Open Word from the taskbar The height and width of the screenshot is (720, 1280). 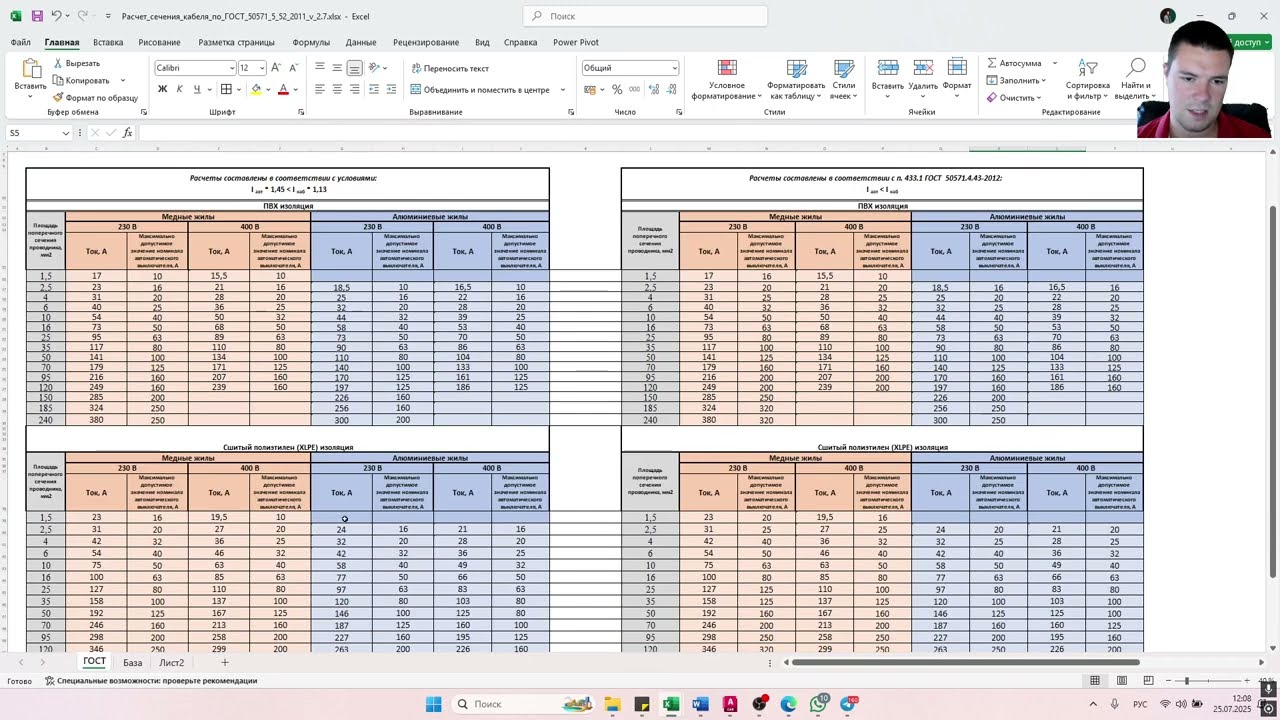pos(700,705)
